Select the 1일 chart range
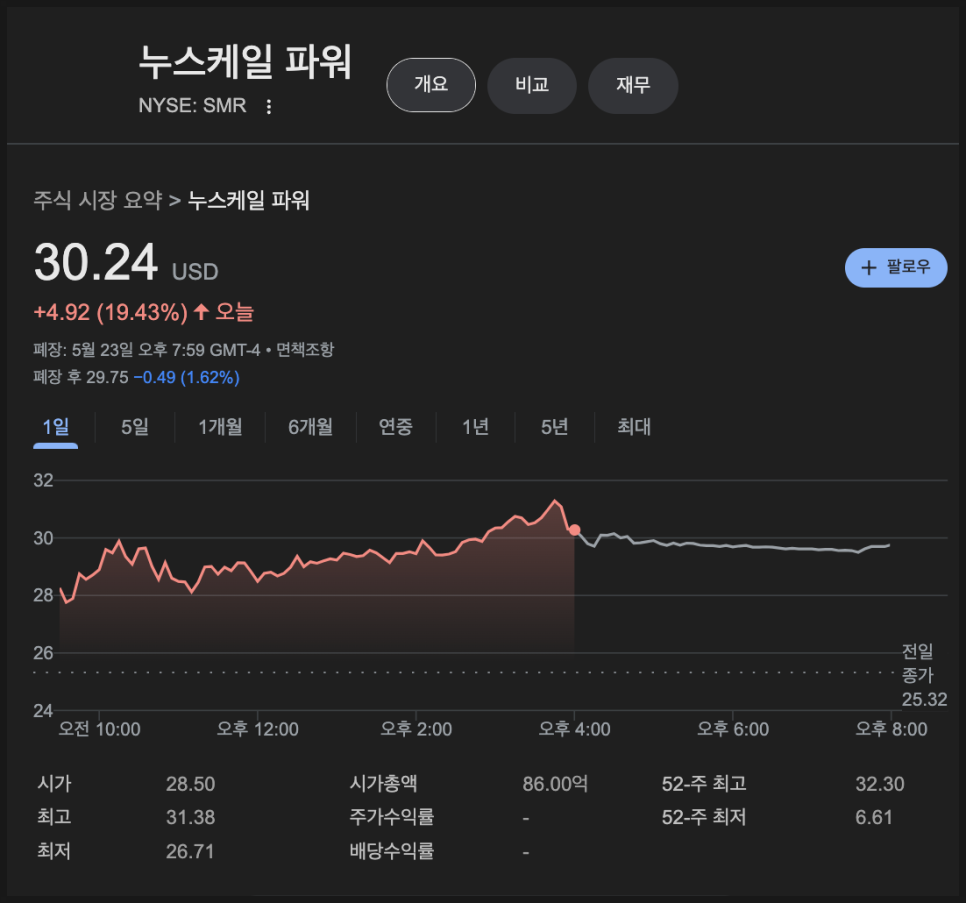The width and height of the screenshot is (966, 903). point(55,427)
